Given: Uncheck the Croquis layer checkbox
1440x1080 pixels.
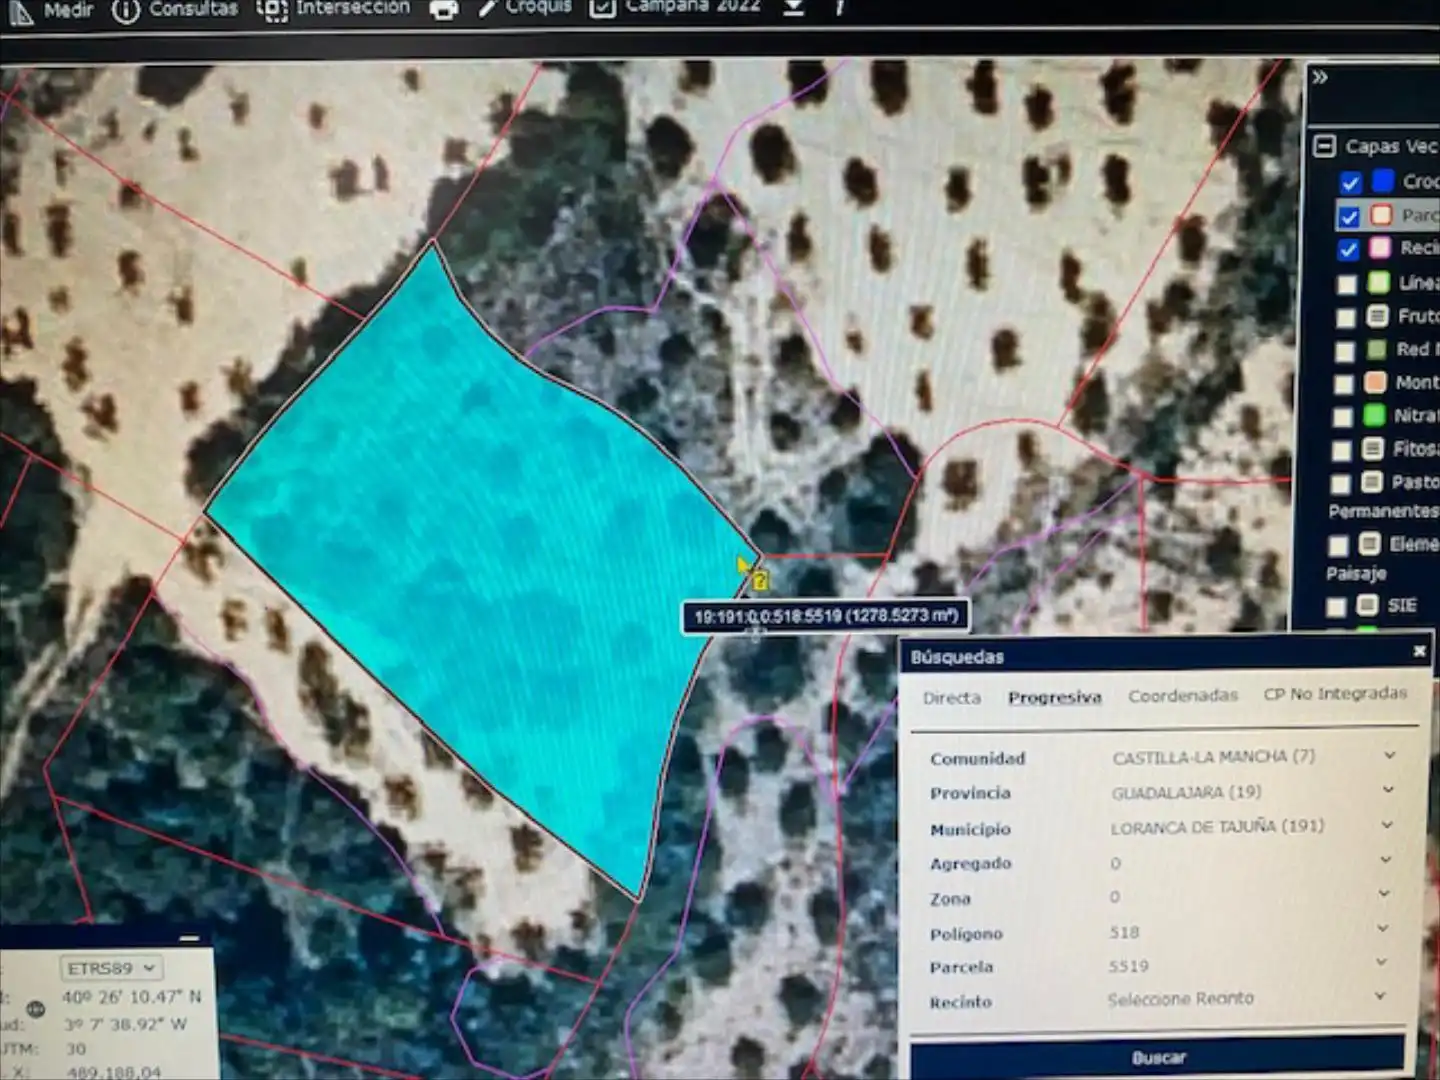Looking at the screenshot, I should (x=1350, y=183).
